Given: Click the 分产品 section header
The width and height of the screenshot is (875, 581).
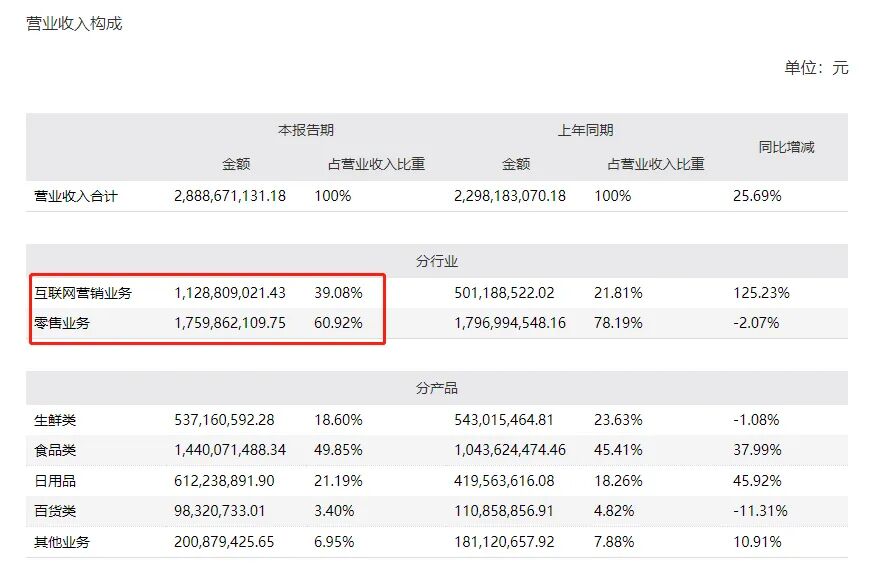Looking at the screenshot, I should [x=437, y=388].
